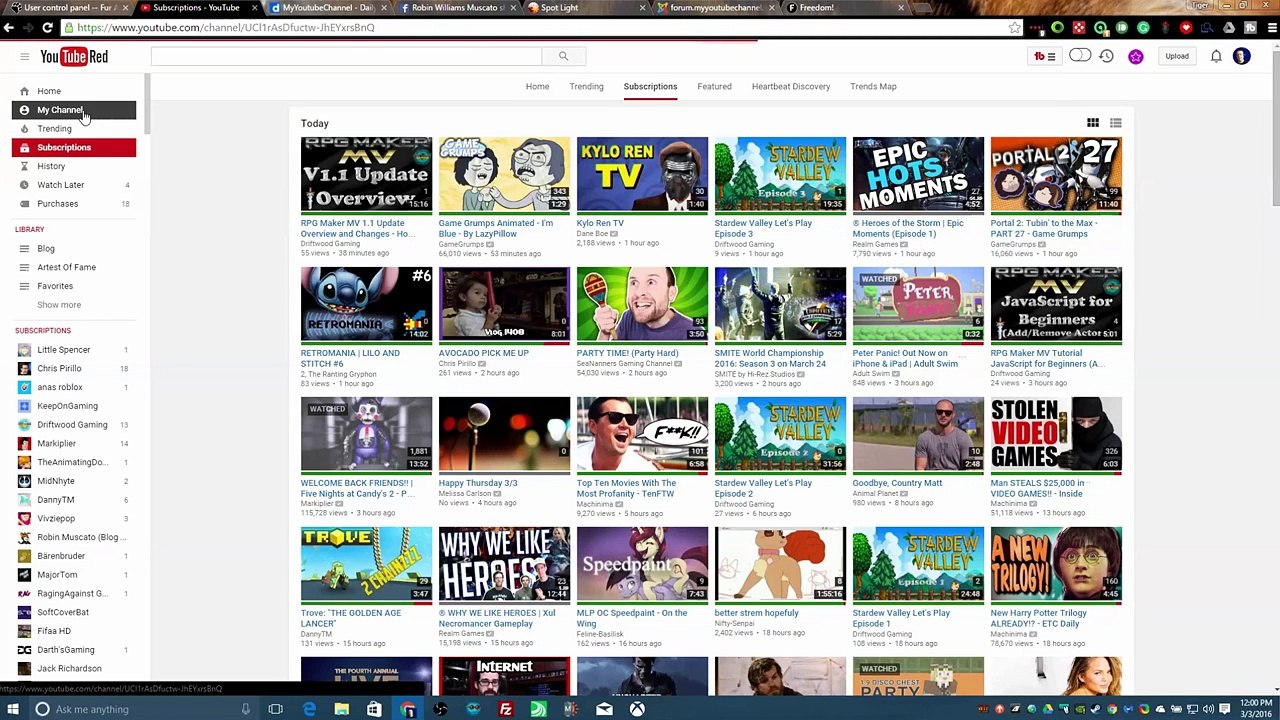Open the notifications bell
1280x720 pixels.
tap(1216, 57)
